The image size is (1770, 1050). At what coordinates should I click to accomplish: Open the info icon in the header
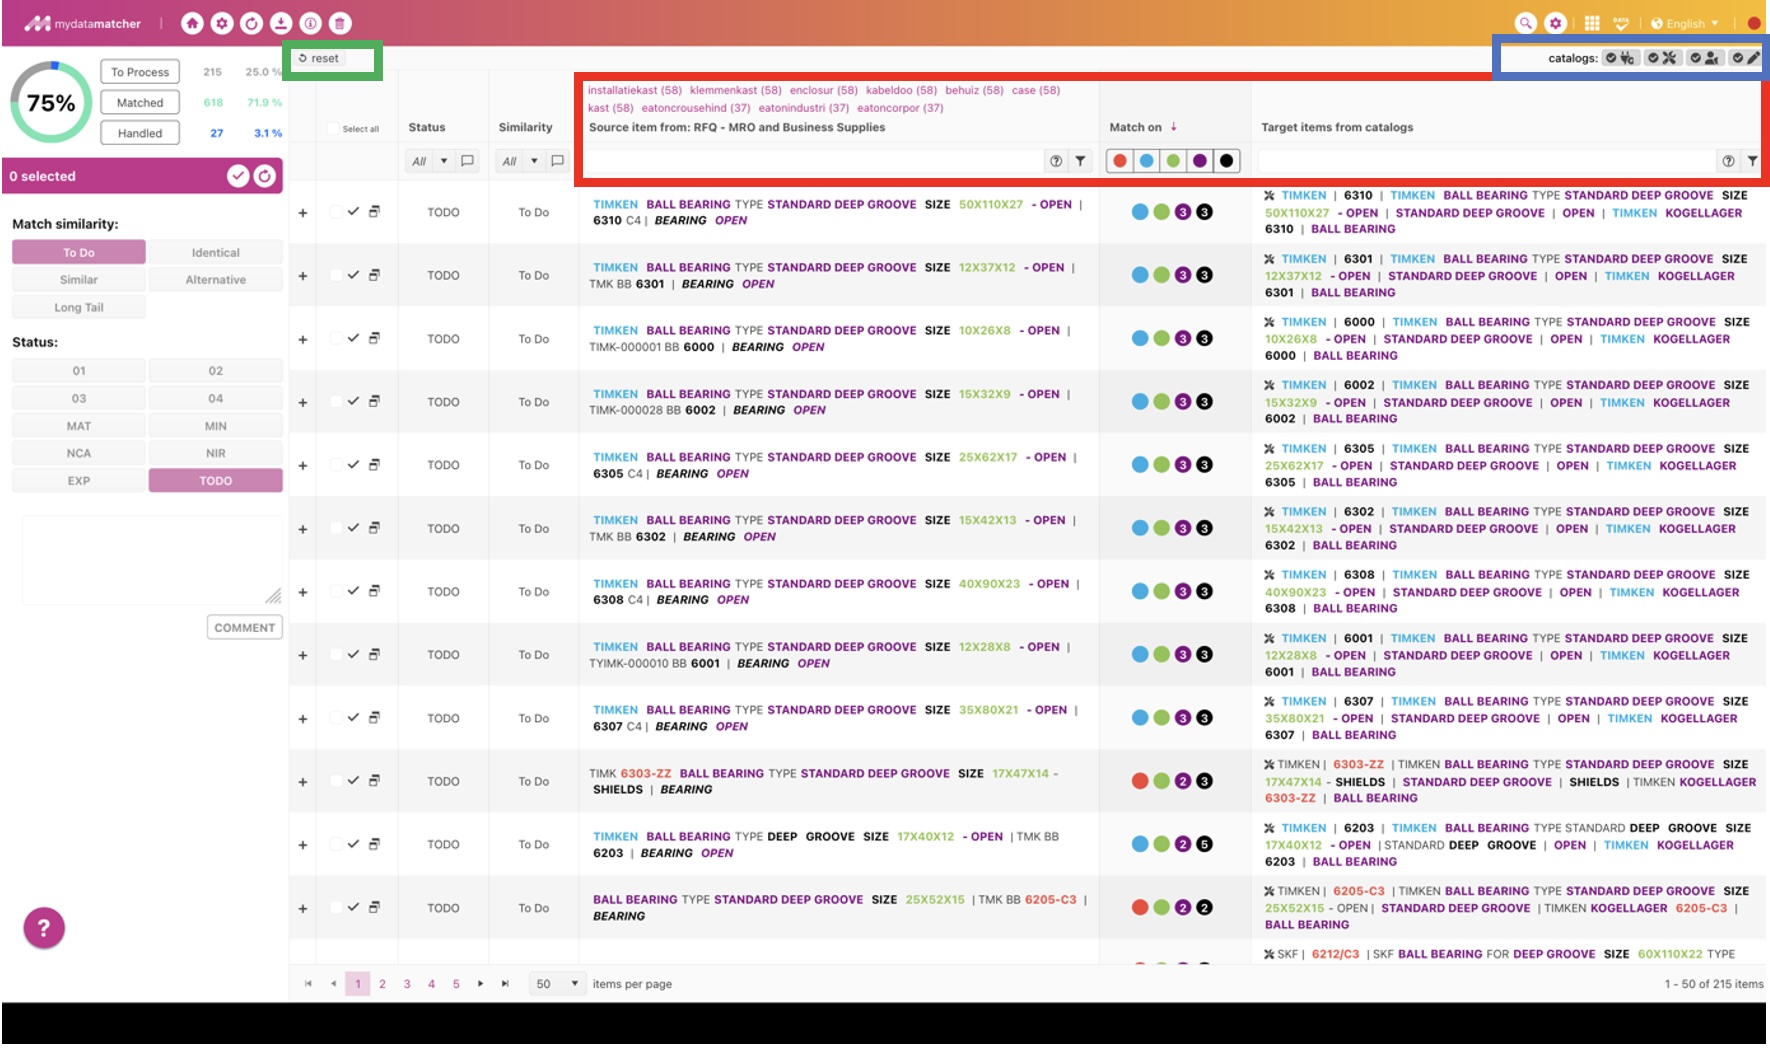[310, 23]
